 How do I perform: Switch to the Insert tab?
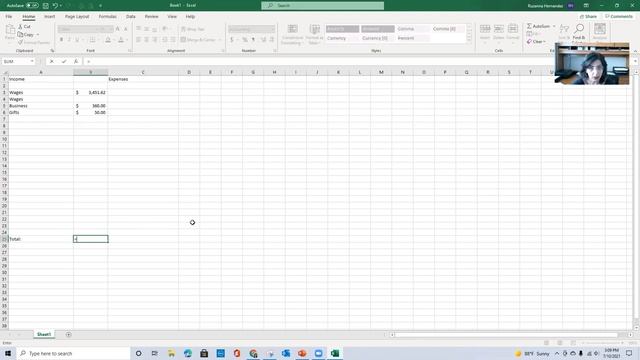[49, 16]
